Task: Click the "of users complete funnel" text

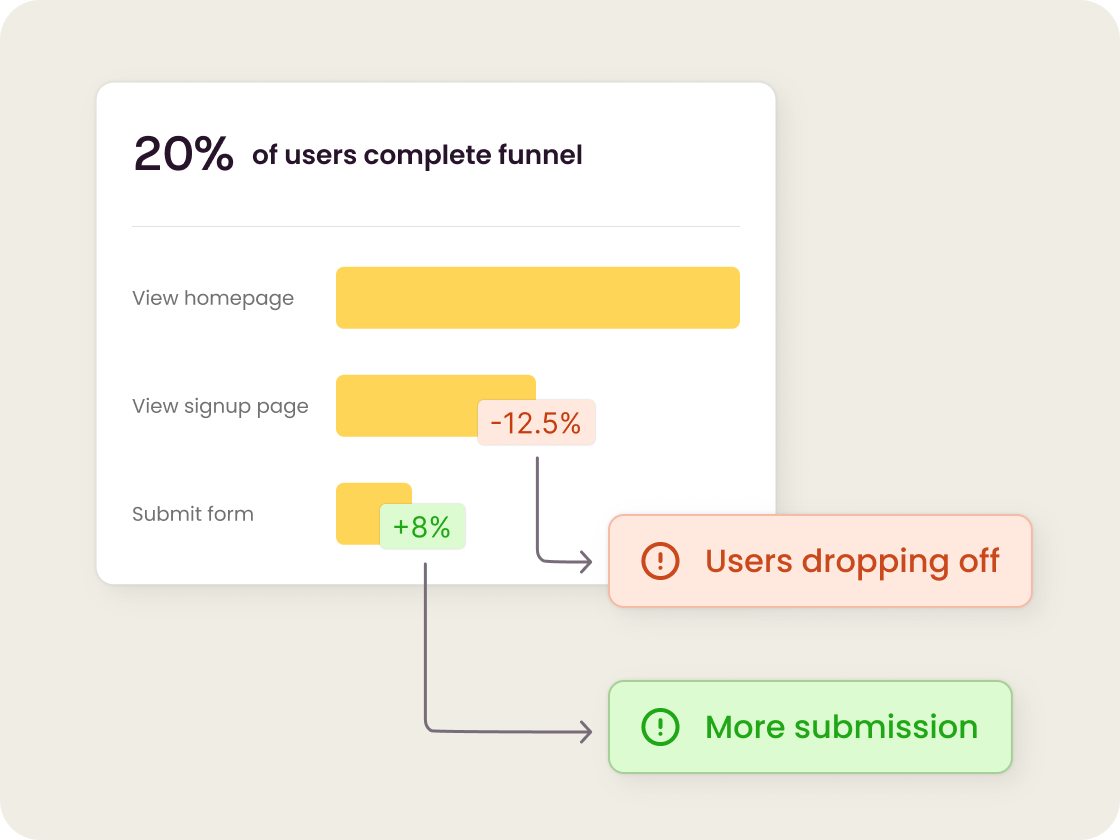Action: tap(417, 155)
